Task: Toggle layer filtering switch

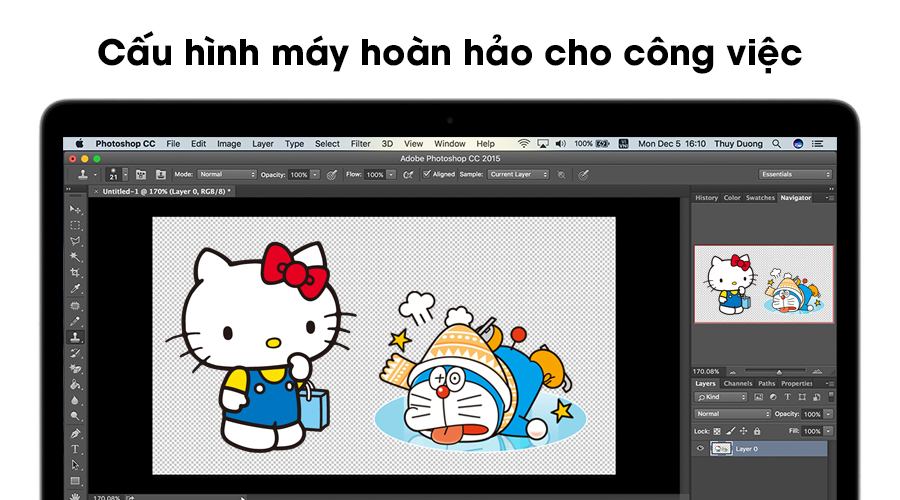Action: click(x=831, y=397)
